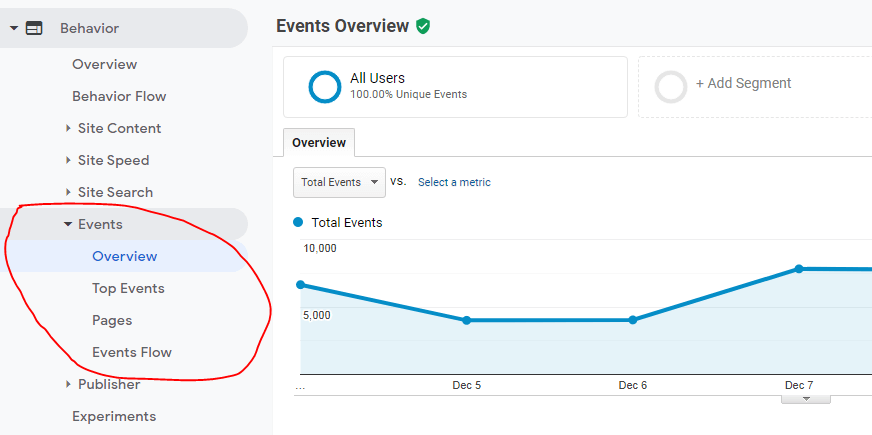Open the Total Events metric dropdown
The image size is (872, 435).
[339, 182]
